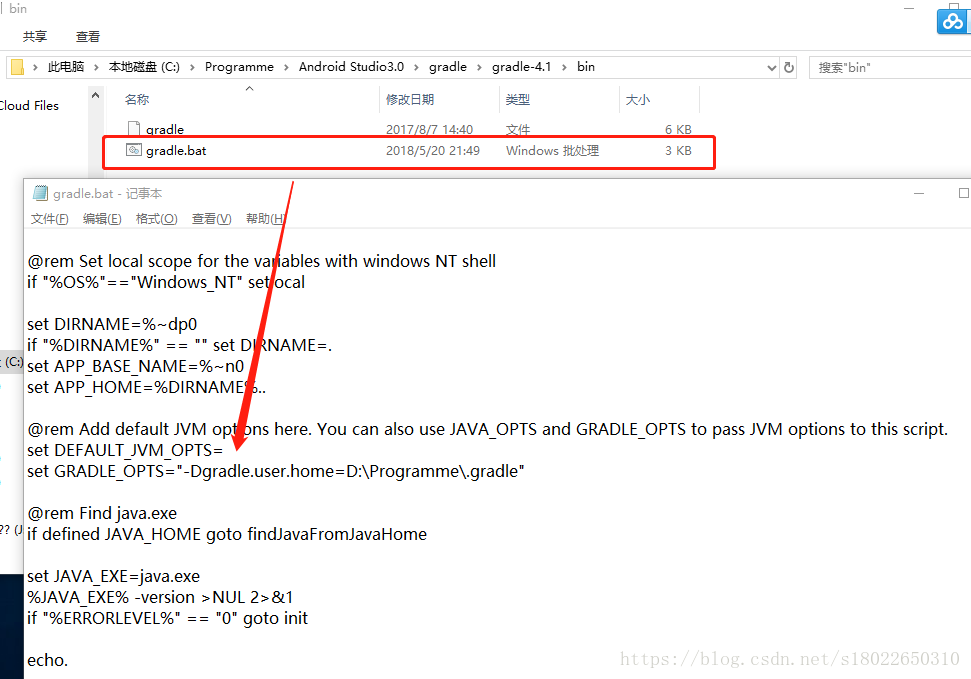971x679 pixels.
Task: Expand chevron after 此电脑 in path
Action: tap(96, 68)
